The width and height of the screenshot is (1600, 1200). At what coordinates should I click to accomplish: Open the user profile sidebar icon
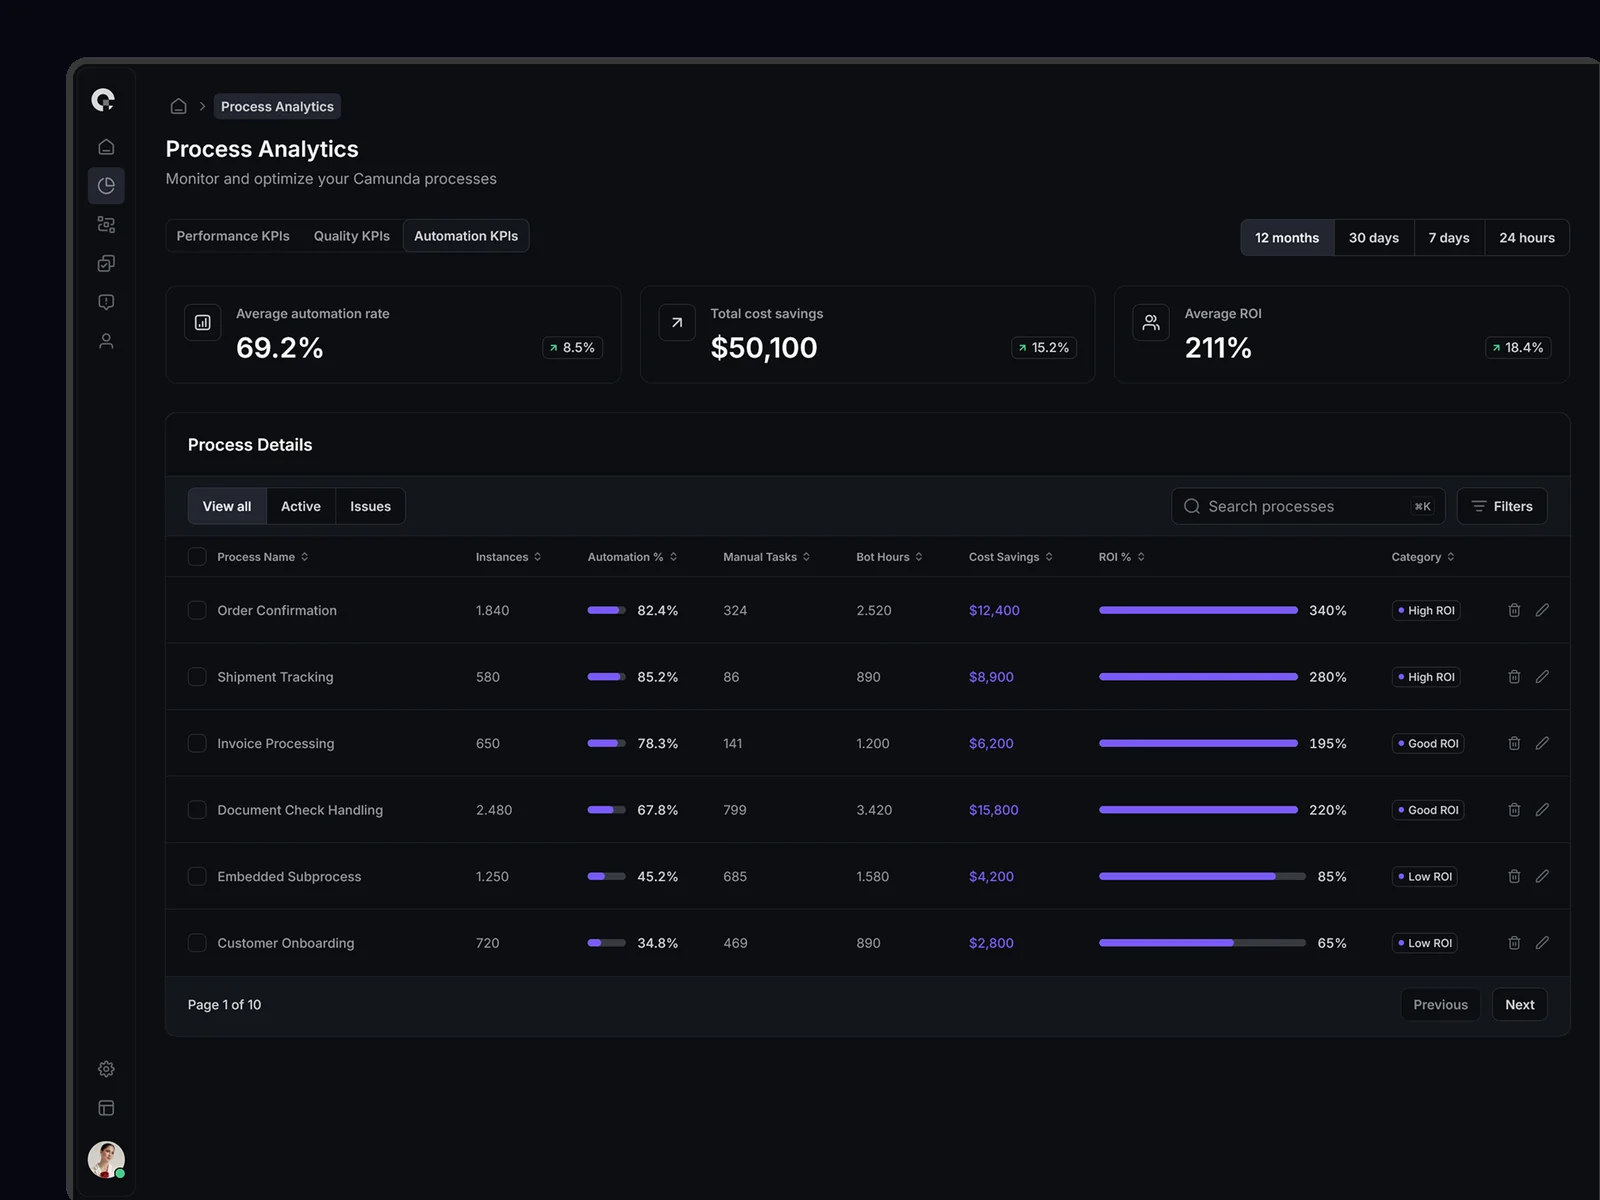(x=106, y=341)
